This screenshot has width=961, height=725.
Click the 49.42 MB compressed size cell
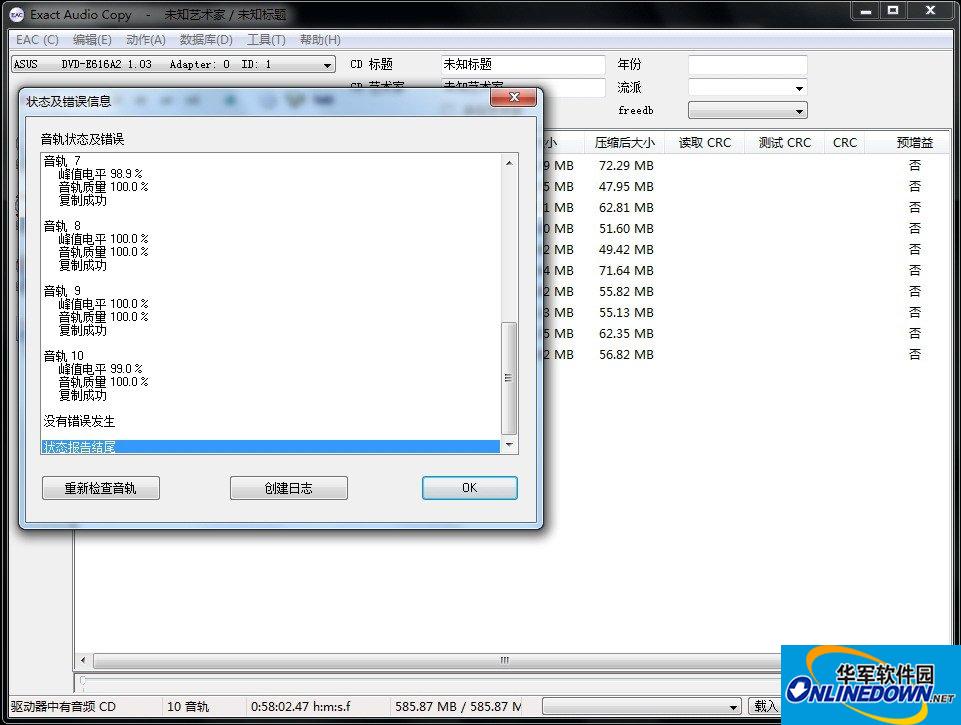coord(626,249)
